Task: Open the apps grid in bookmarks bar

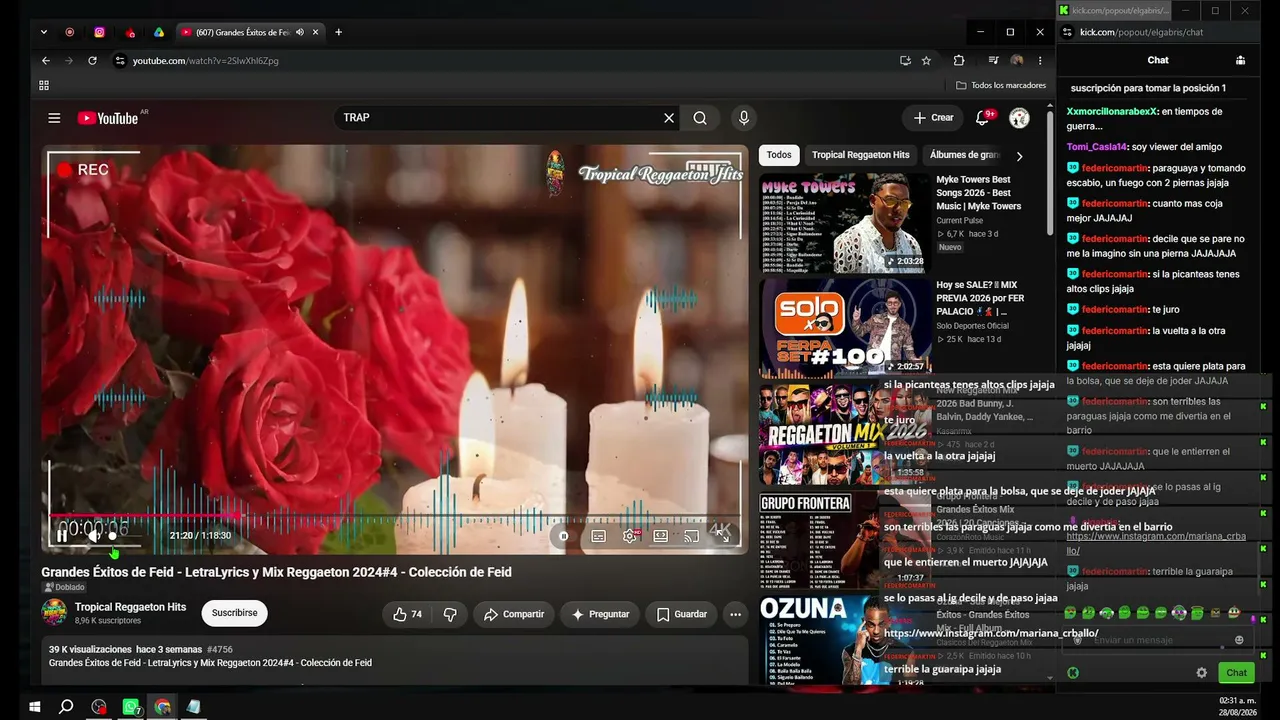Action: tap(45, 85)
